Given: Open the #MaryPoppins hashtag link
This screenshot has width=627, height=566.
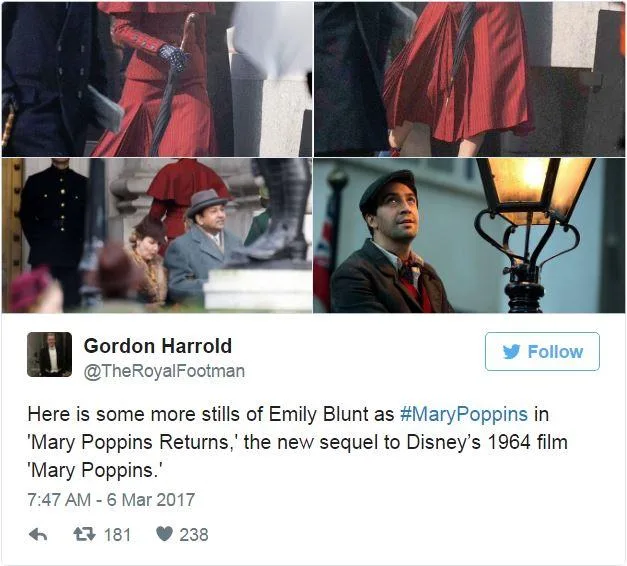Looking at the screenshot, I should point(464,414).
